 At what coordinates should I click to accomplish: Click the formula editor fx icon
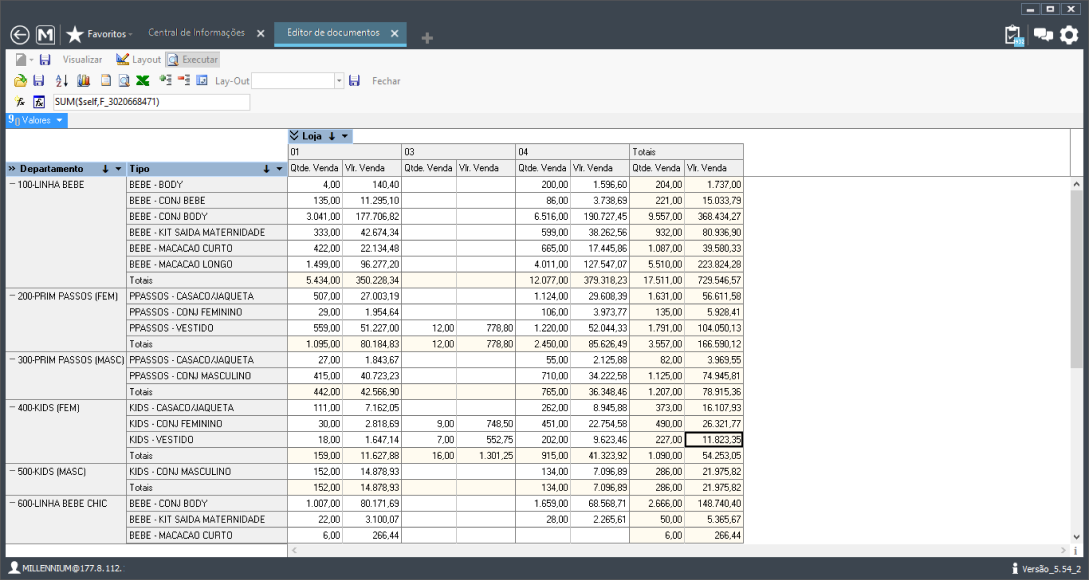pyautogui.click(x=39, y=102)
